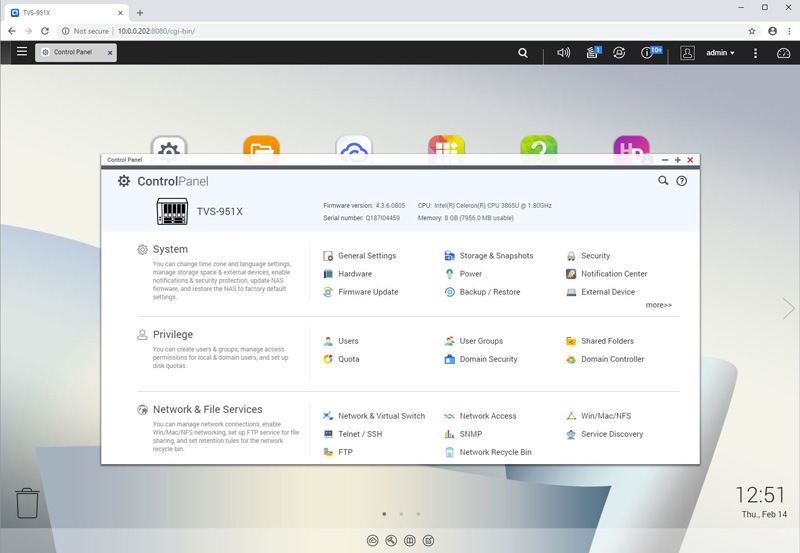Screen dimensions: 800x553
Task: Bookmark this page with the star
Action: coord(752,31)
